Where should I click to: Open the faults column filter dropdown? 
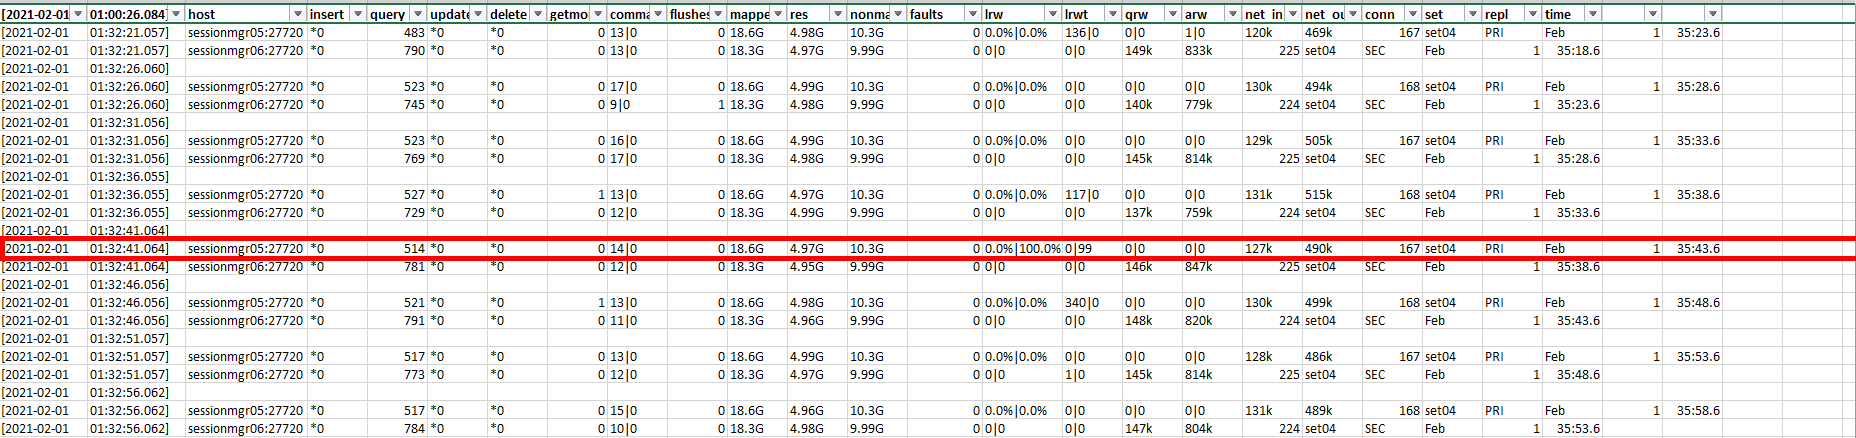coord(972,14)
